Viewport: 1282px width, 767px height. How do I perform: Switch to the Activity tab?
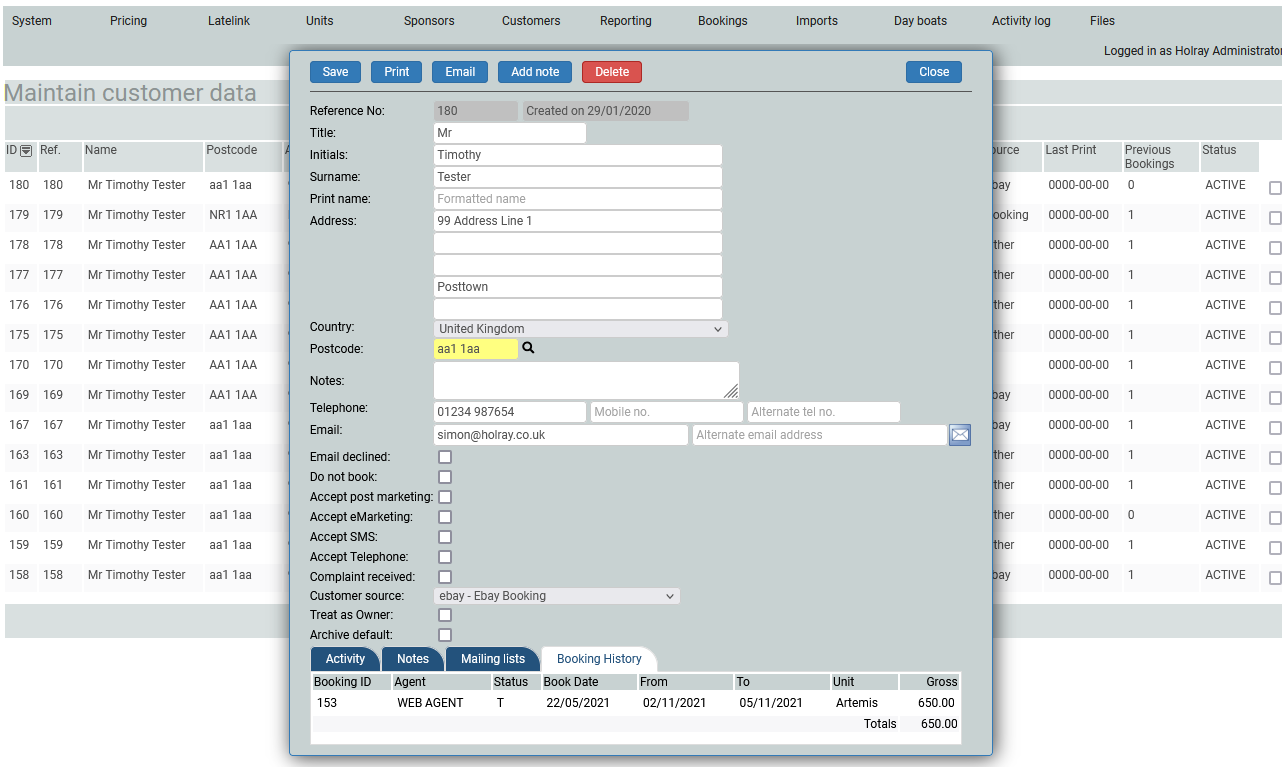[x=345, y=659]
